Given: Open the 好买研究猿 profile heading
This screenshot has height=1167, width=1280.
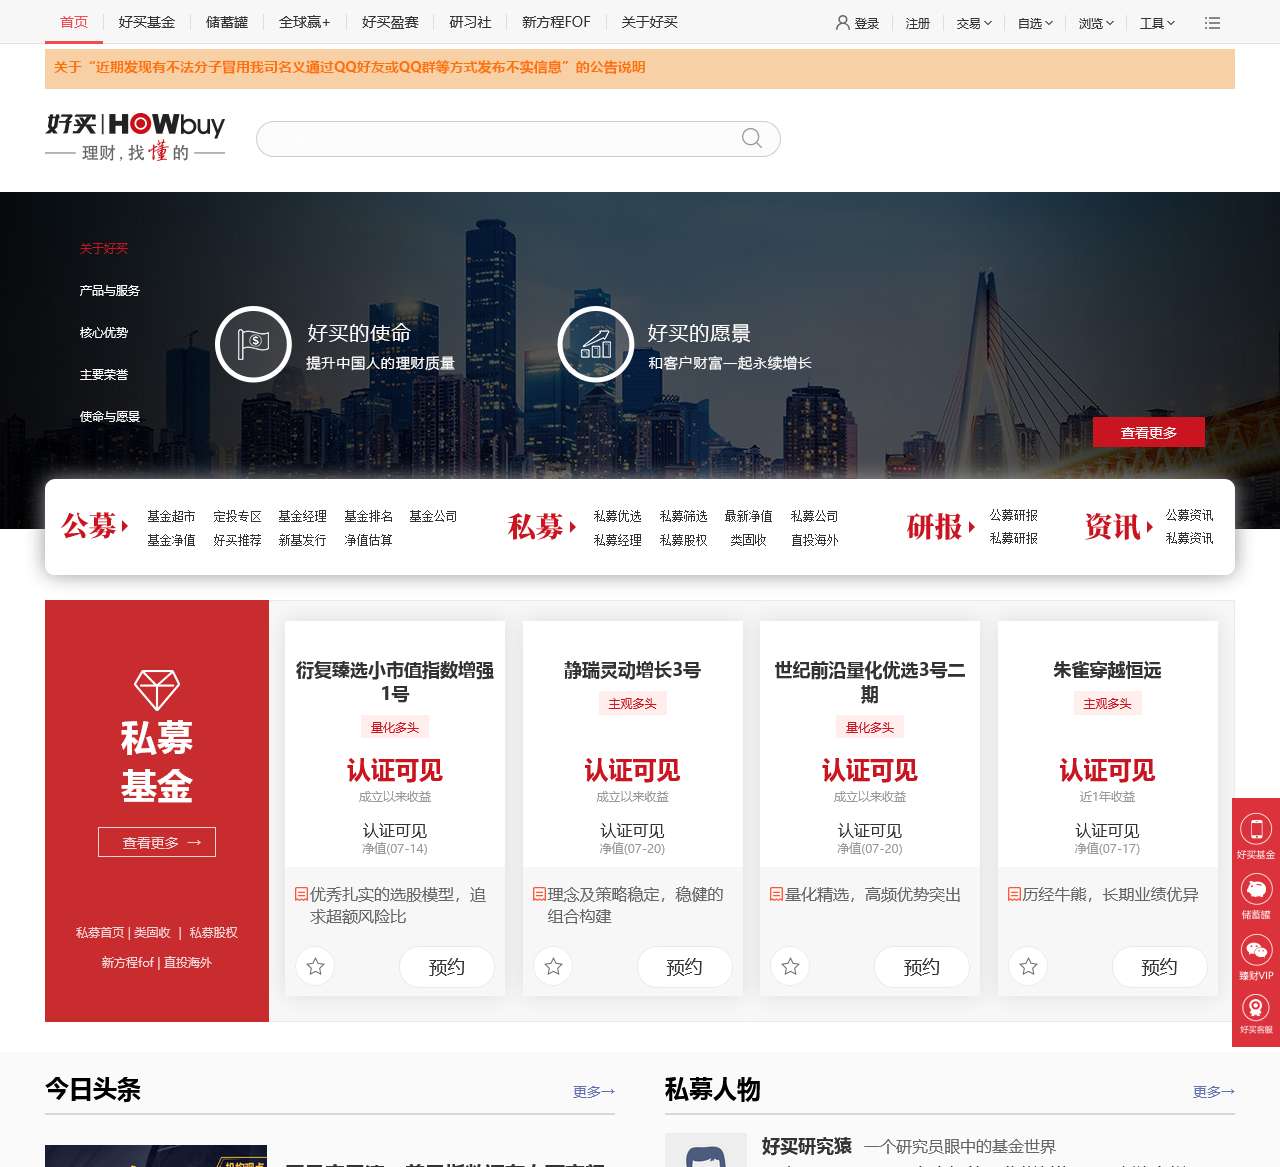Looking at the screenshot, I should 806,1146.
